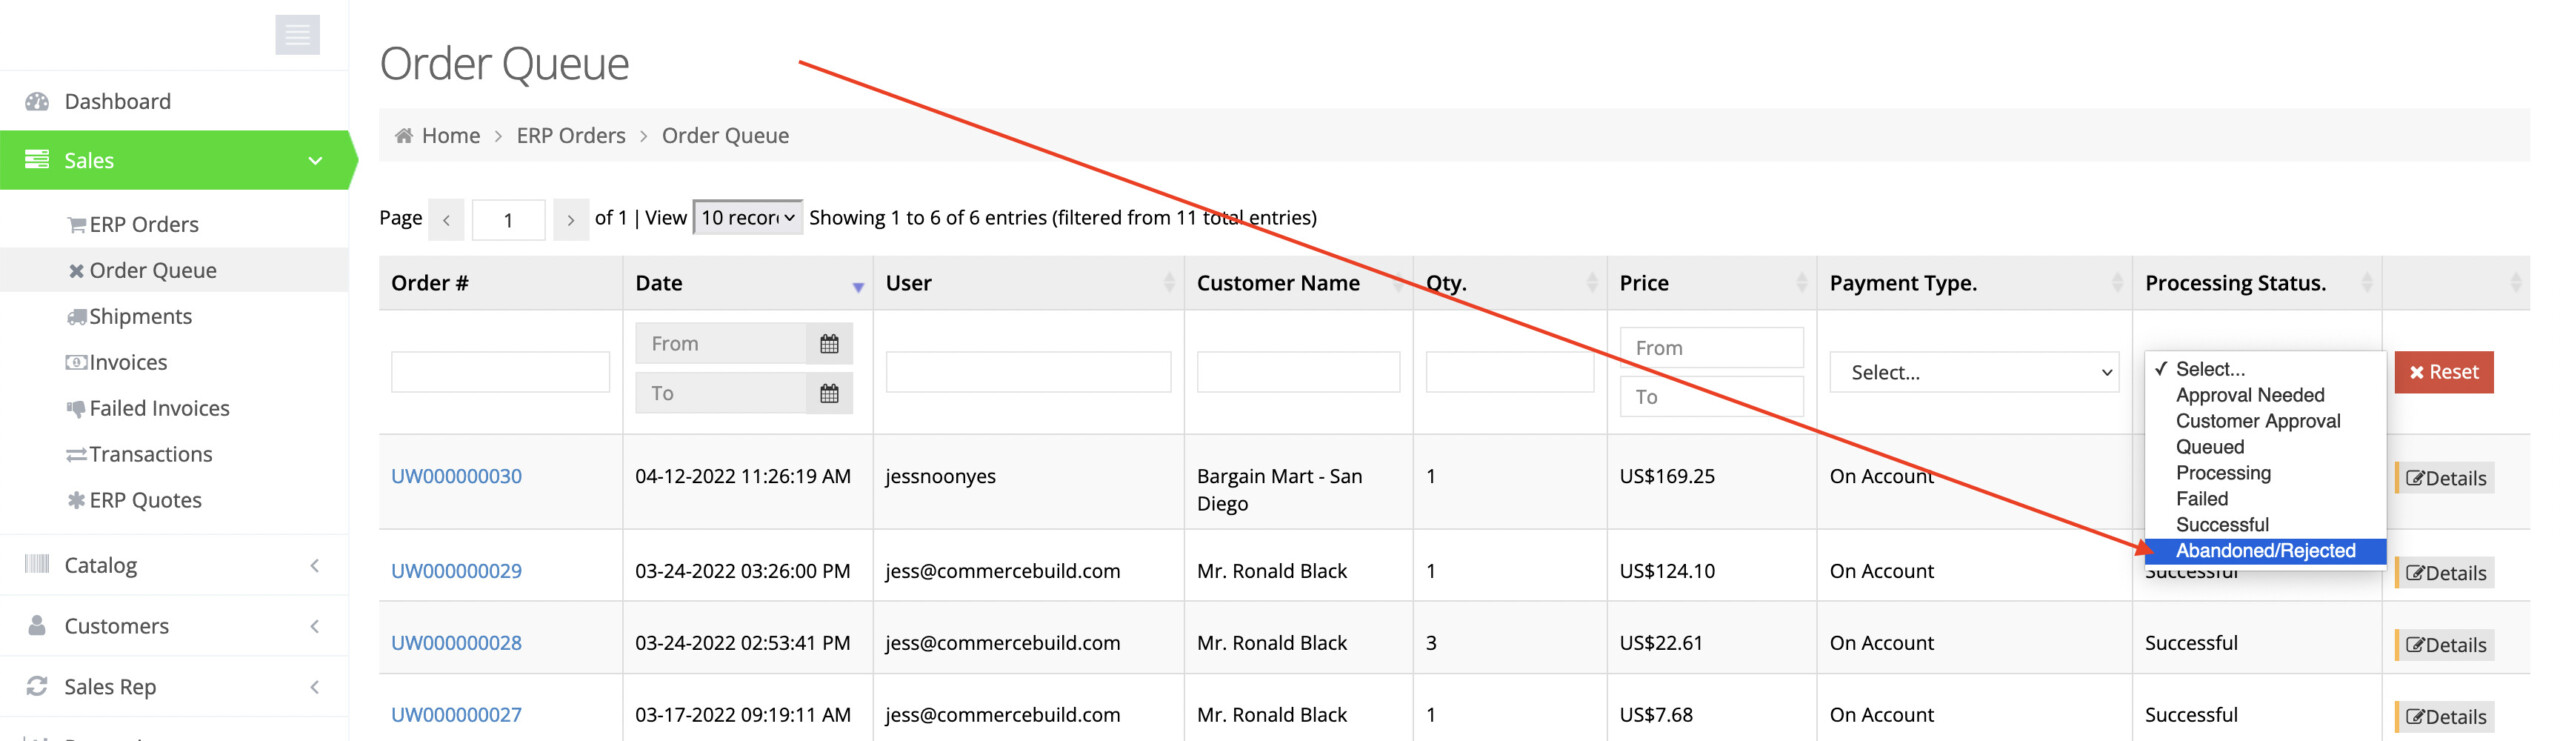Choose Approval Needed in status list
The width and height of the screenshot is (2560, 741).
pos(2249,396)
